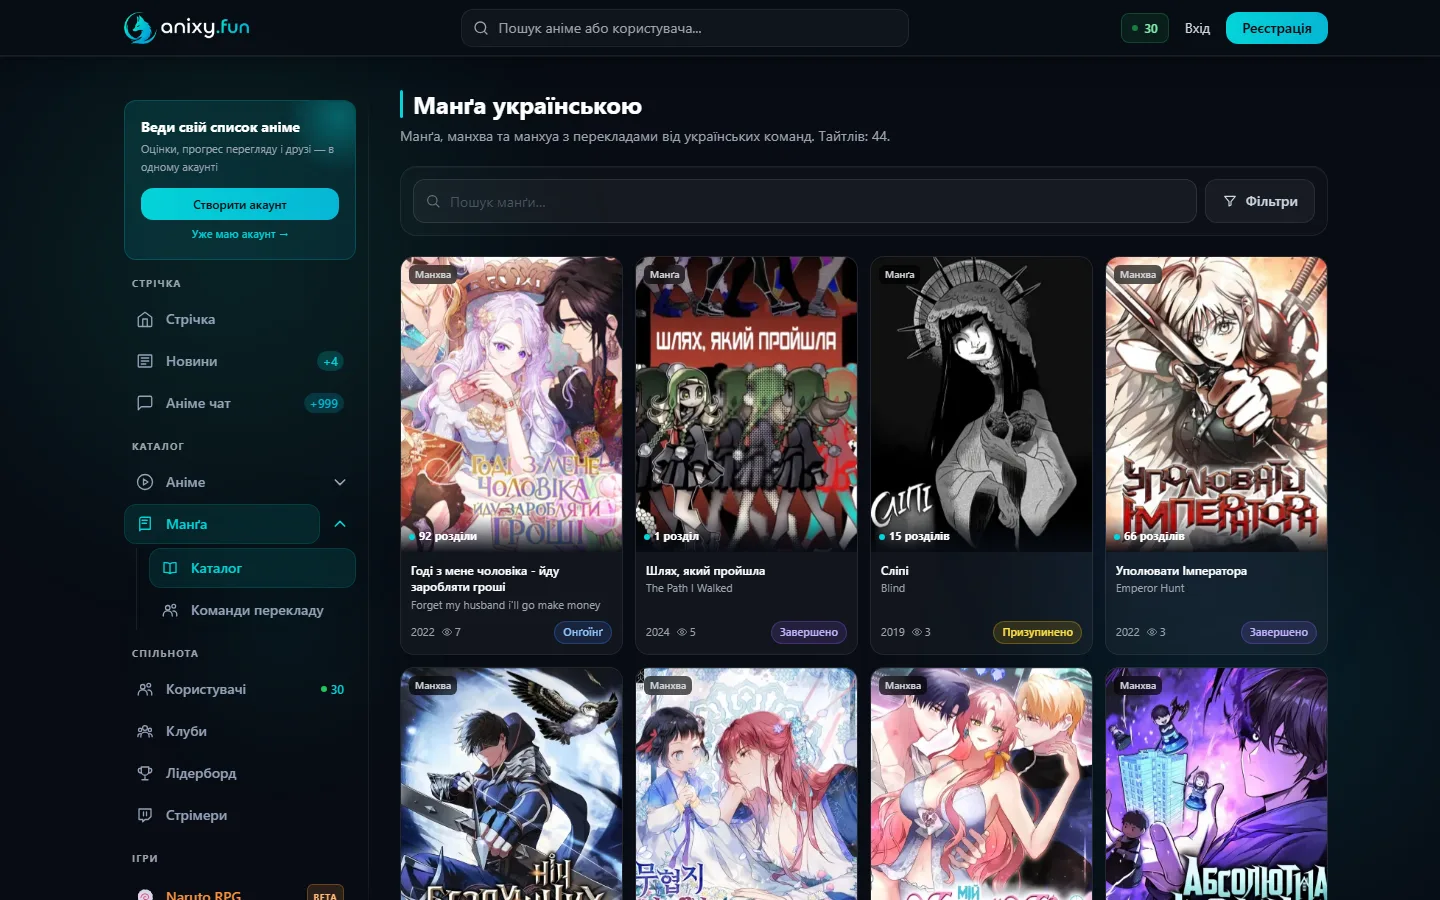Image resolution: width=1440 pixels, height=900 pixels.
Task: Click the Naruto RPG game icon
Action: (145, 894)
